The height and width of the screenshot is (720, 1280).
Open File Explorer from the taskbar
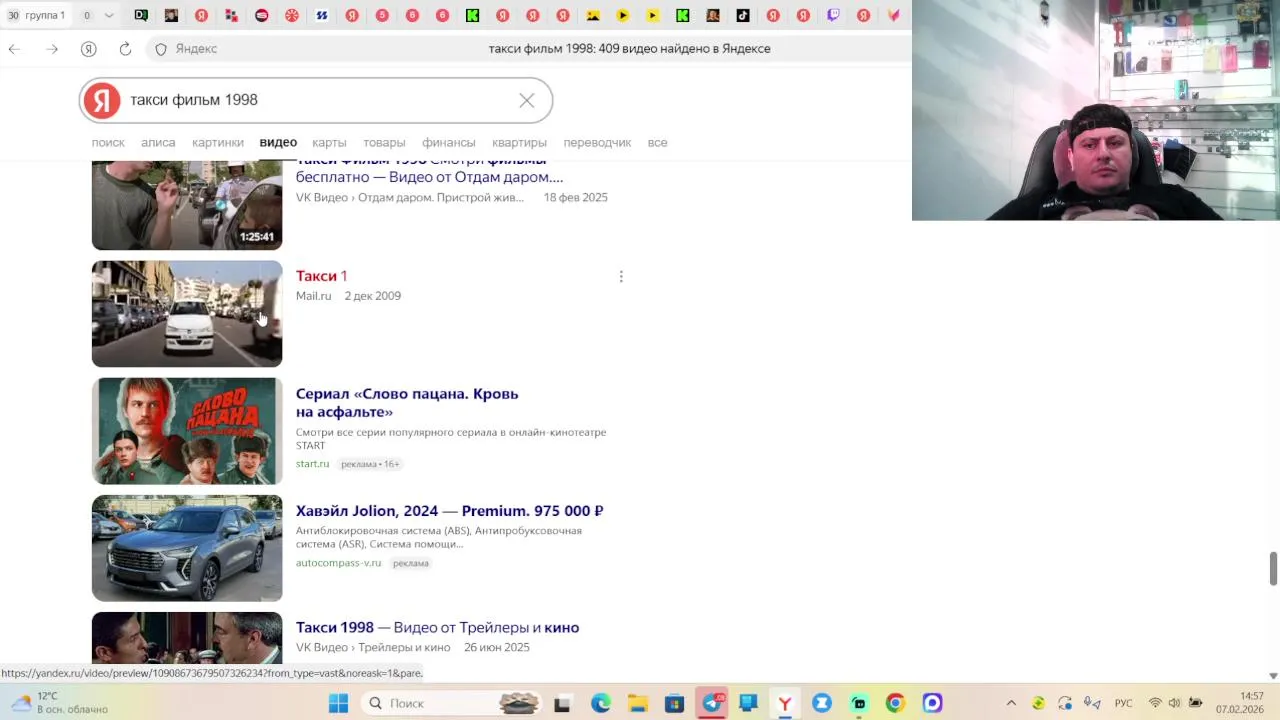(x=637, y=703)
